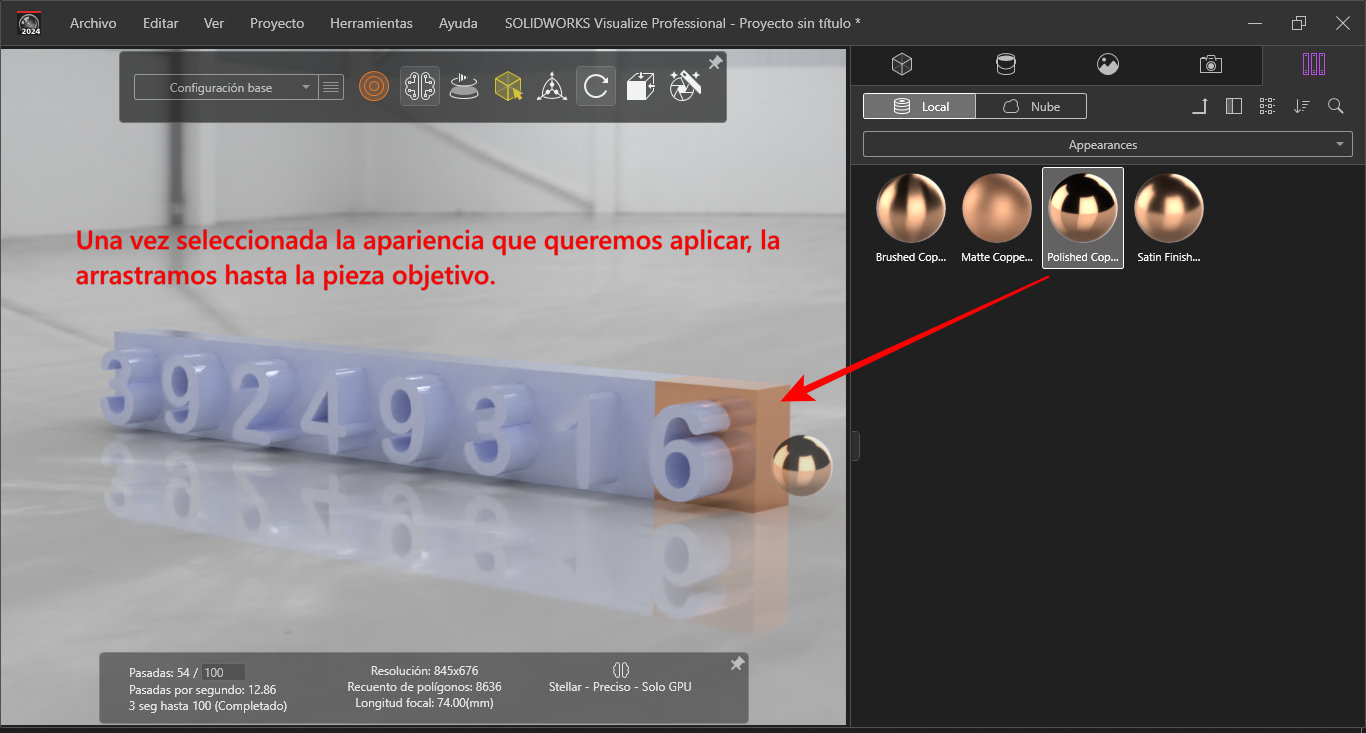
Task: Click the search magnifier in library panel
Action: [x=1335, y=106]
